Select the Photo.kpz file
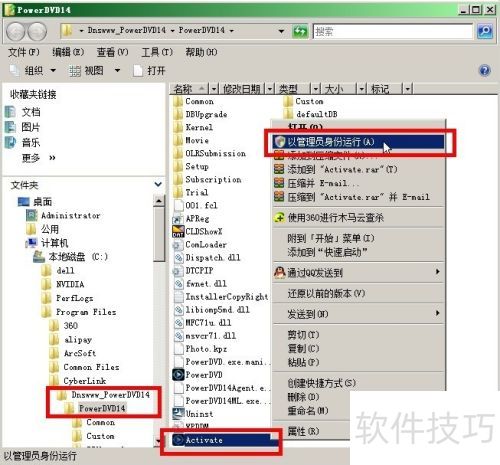The width and height of the screenshot is (500, 465). (201, 349)
